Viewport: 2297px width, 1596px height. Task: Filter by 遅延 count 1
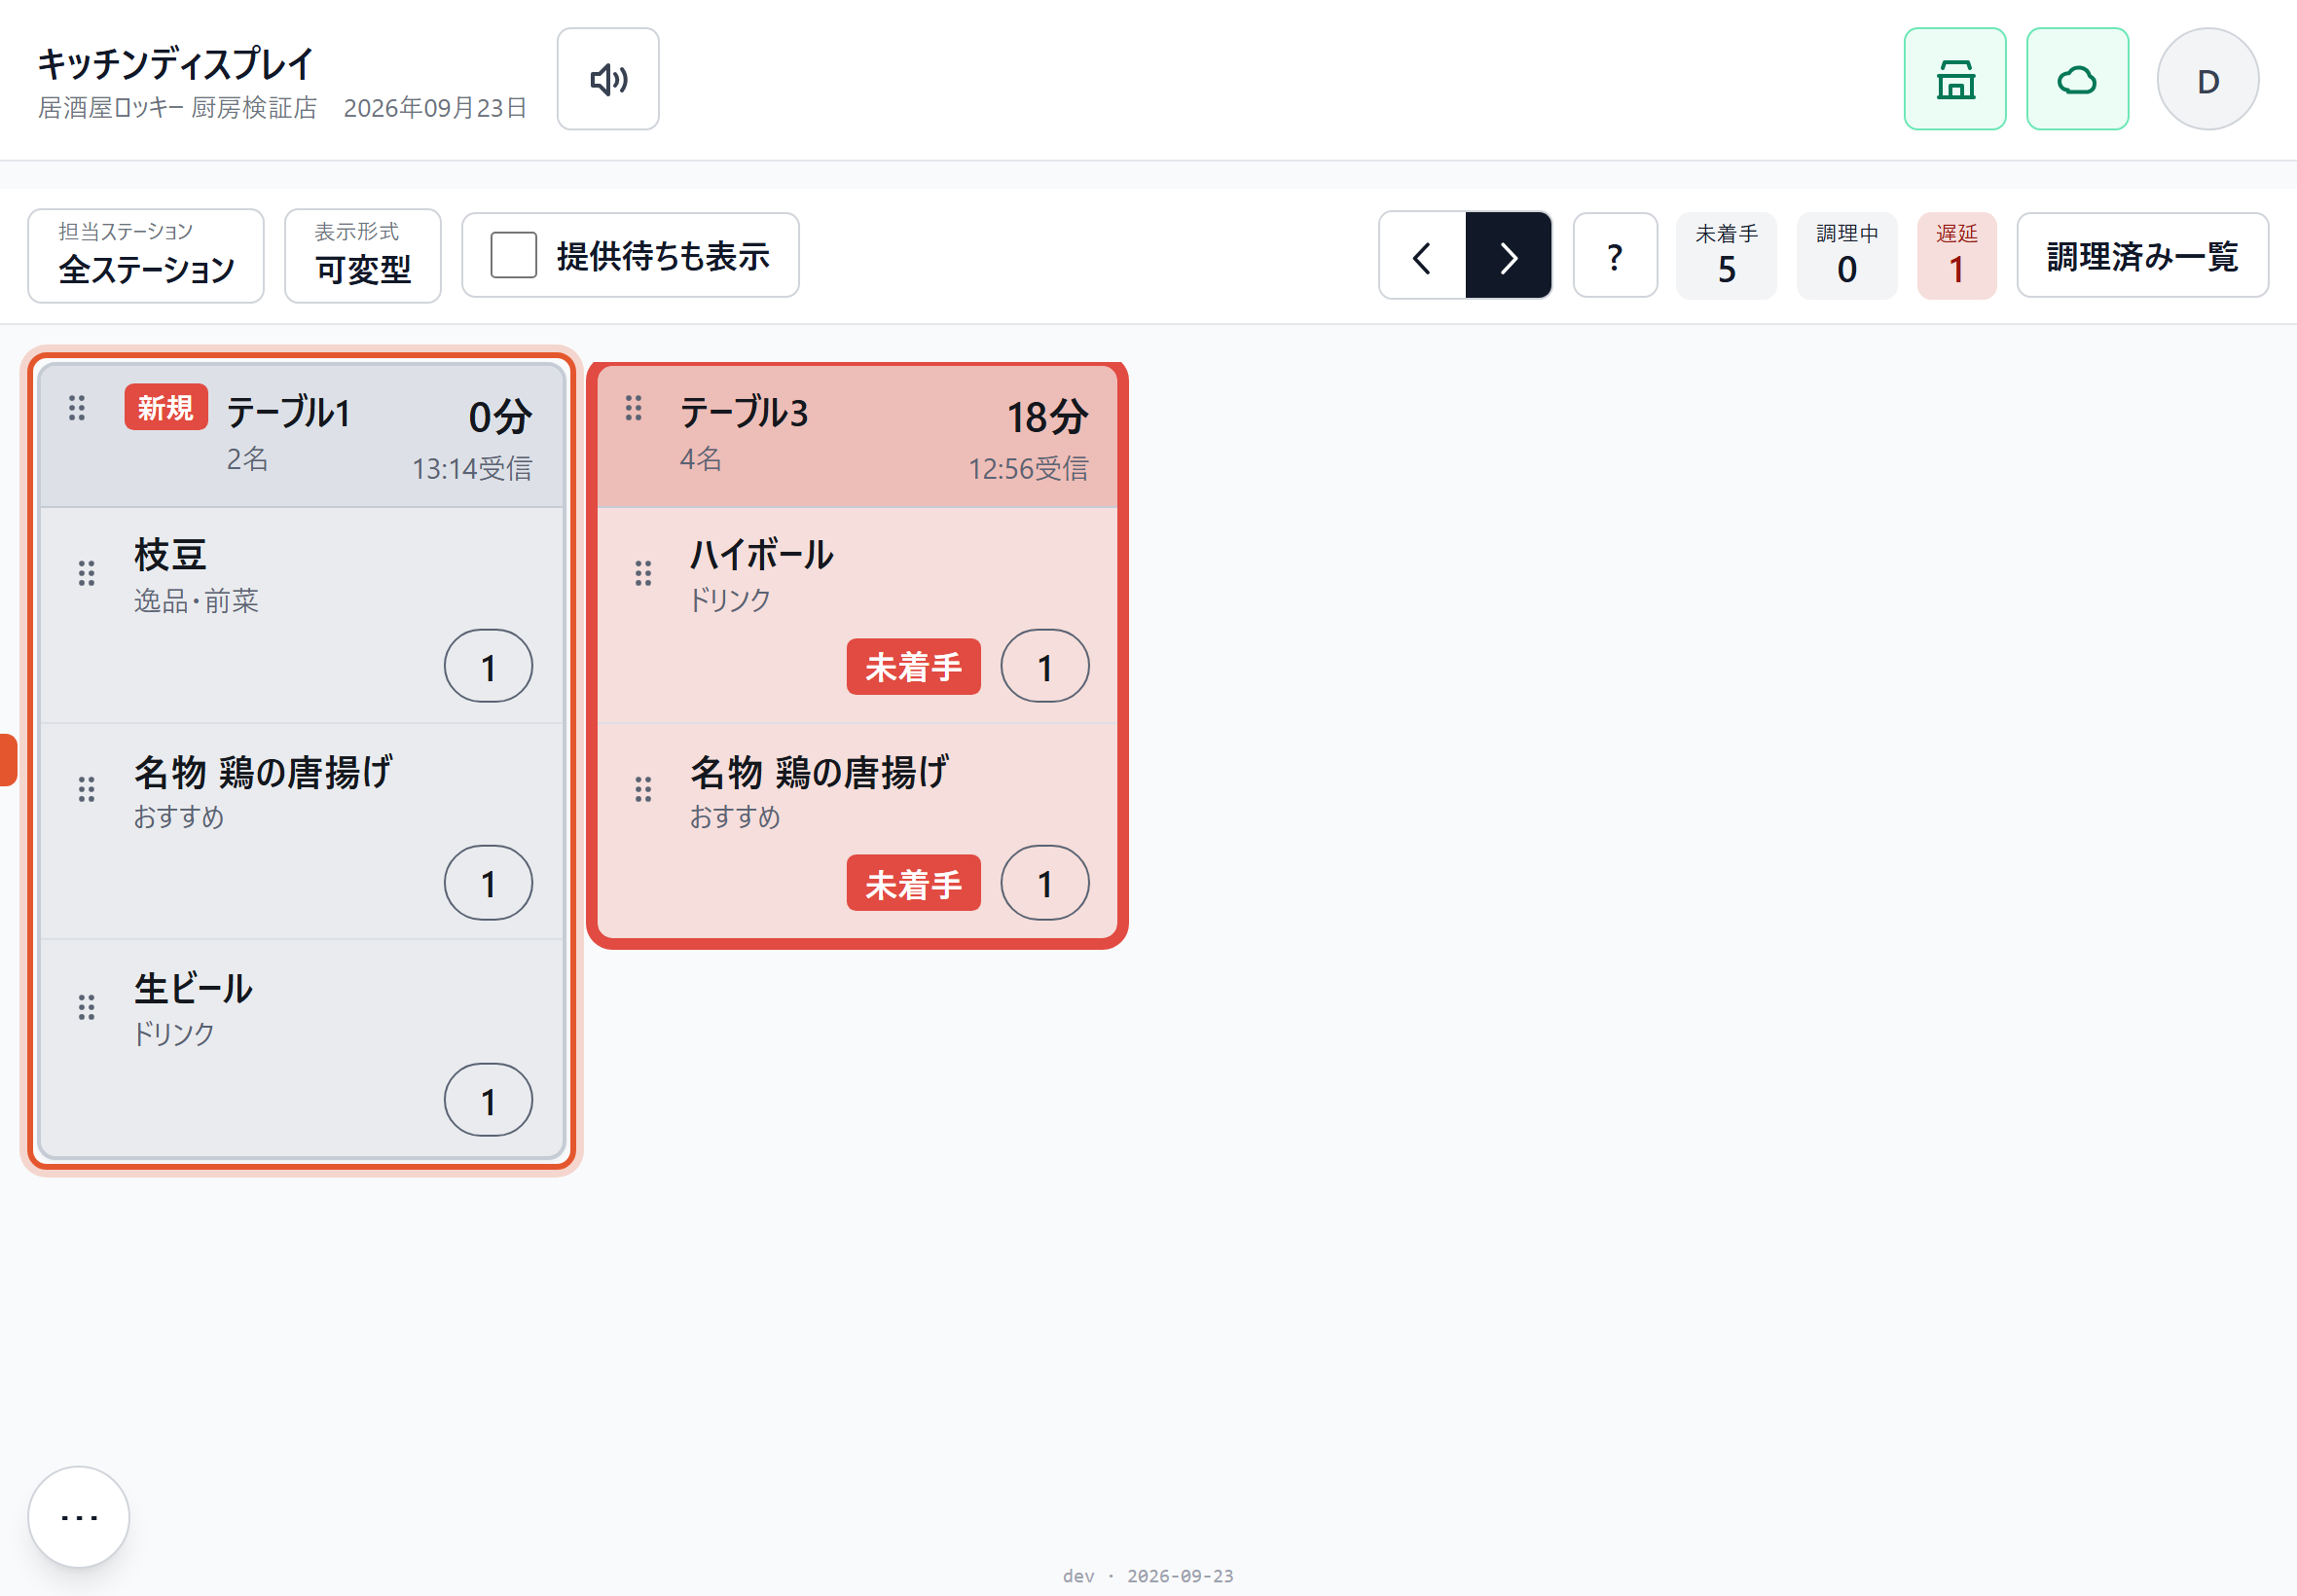point(1956,255)
